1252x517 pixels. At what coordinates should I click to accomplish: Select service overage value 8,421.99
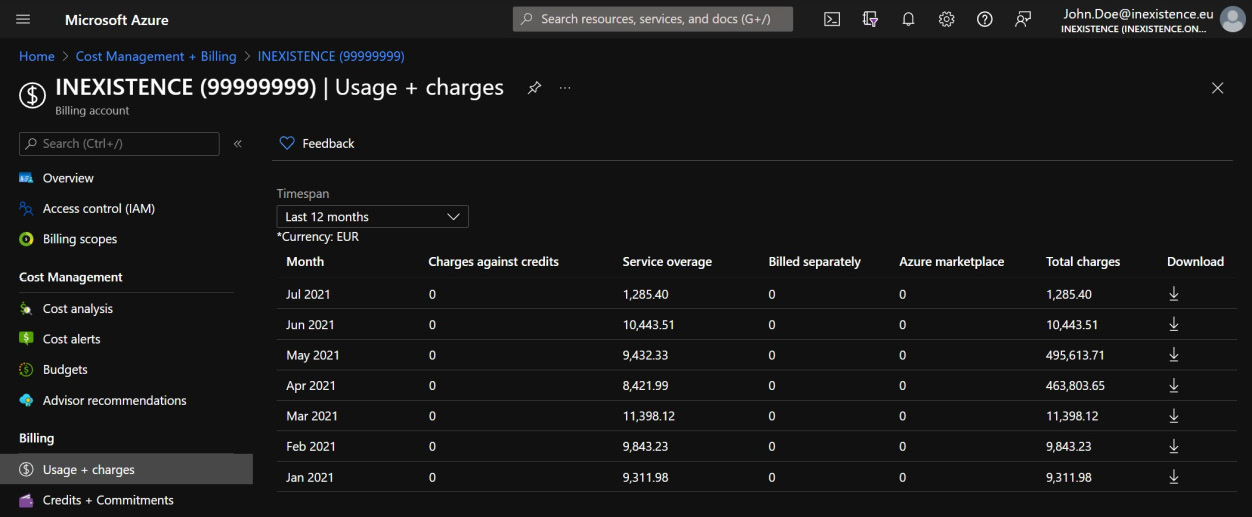(x=647, y=385)
